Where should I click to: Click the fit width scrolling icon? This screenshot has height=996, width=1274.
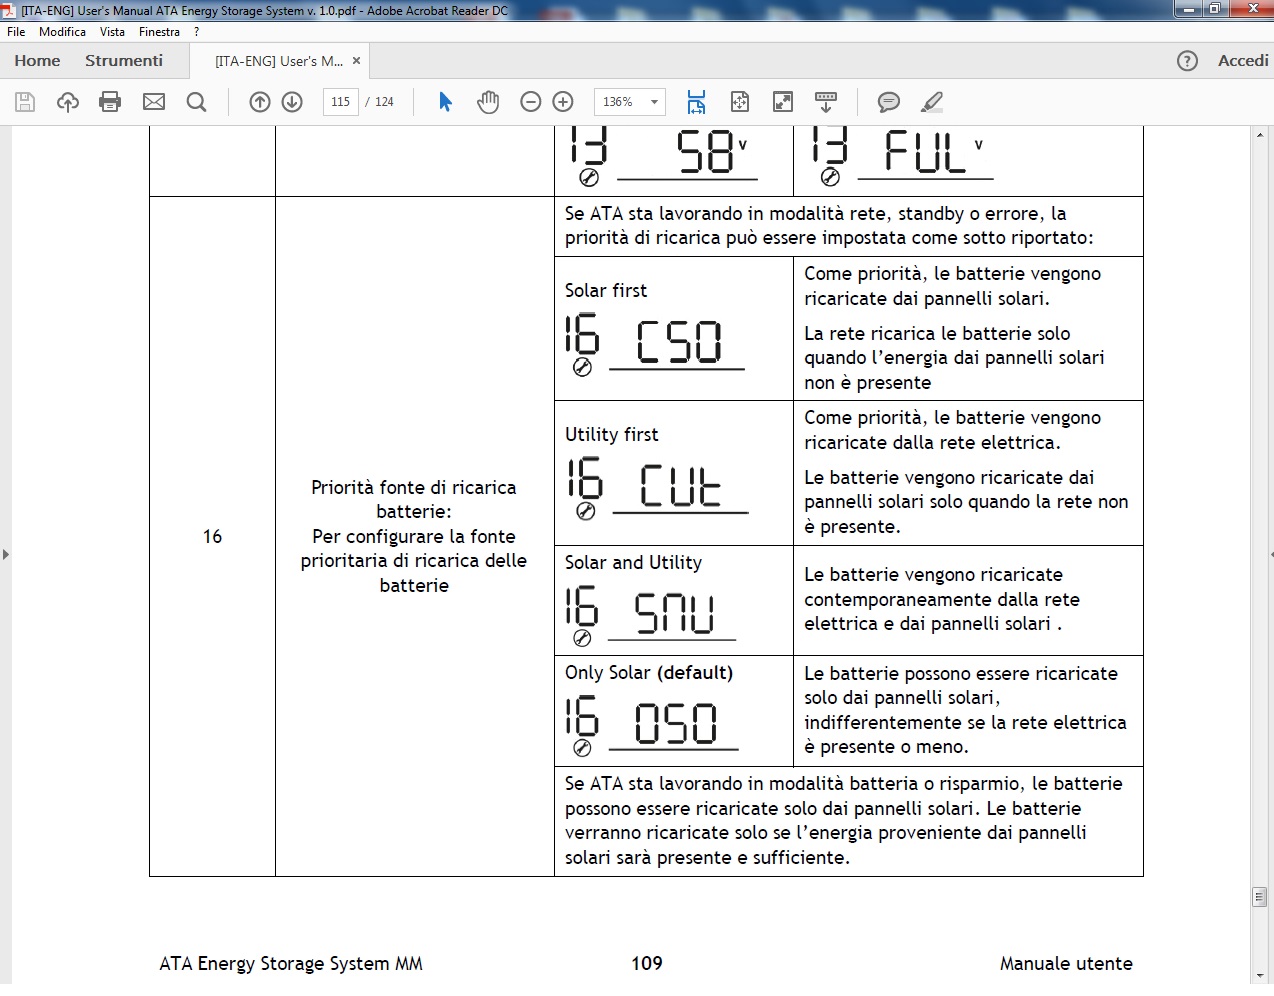[x=696, y=102]
